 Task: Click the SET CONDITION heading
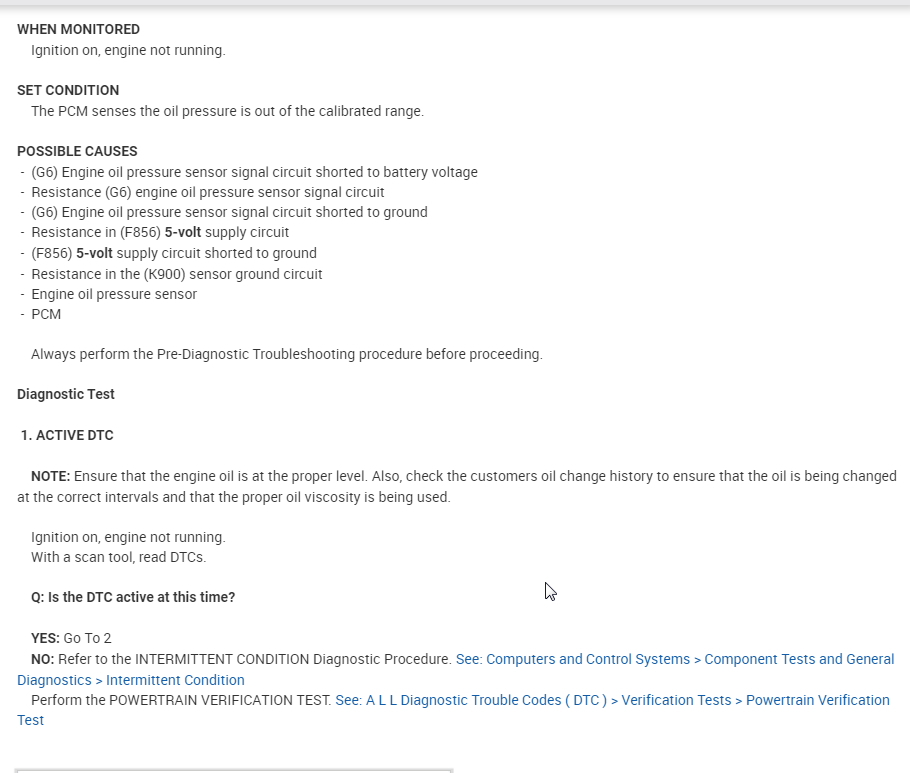pyautogui.click(x=68, y=90)
